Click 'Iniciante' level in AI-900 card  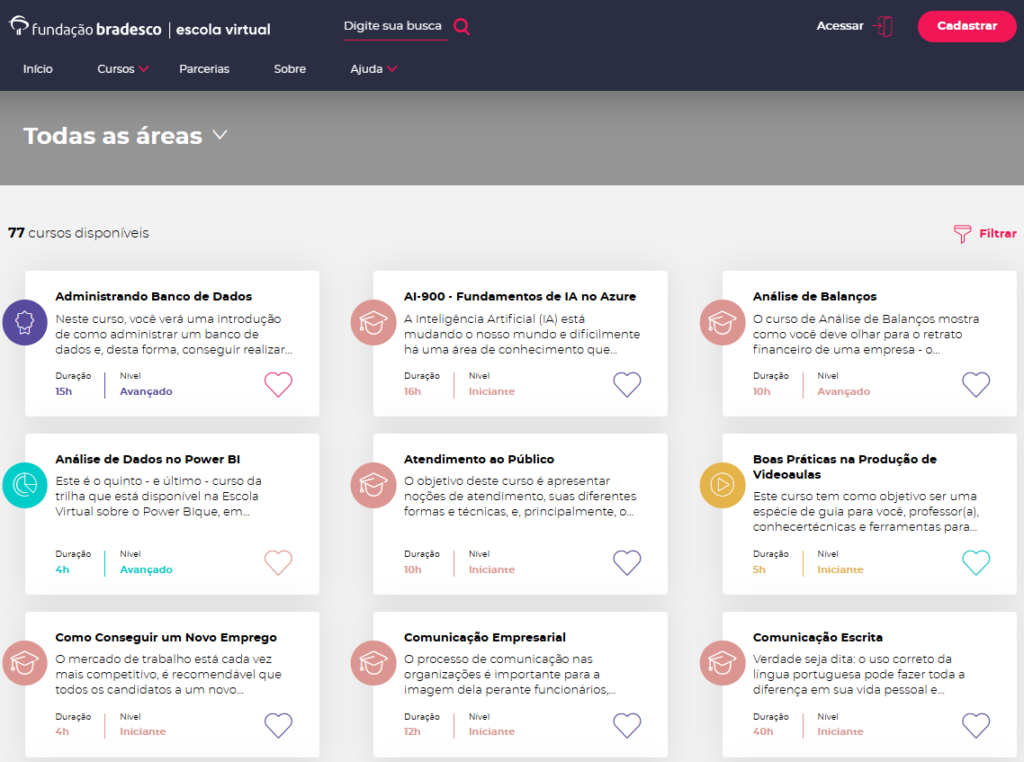[492, 391]
